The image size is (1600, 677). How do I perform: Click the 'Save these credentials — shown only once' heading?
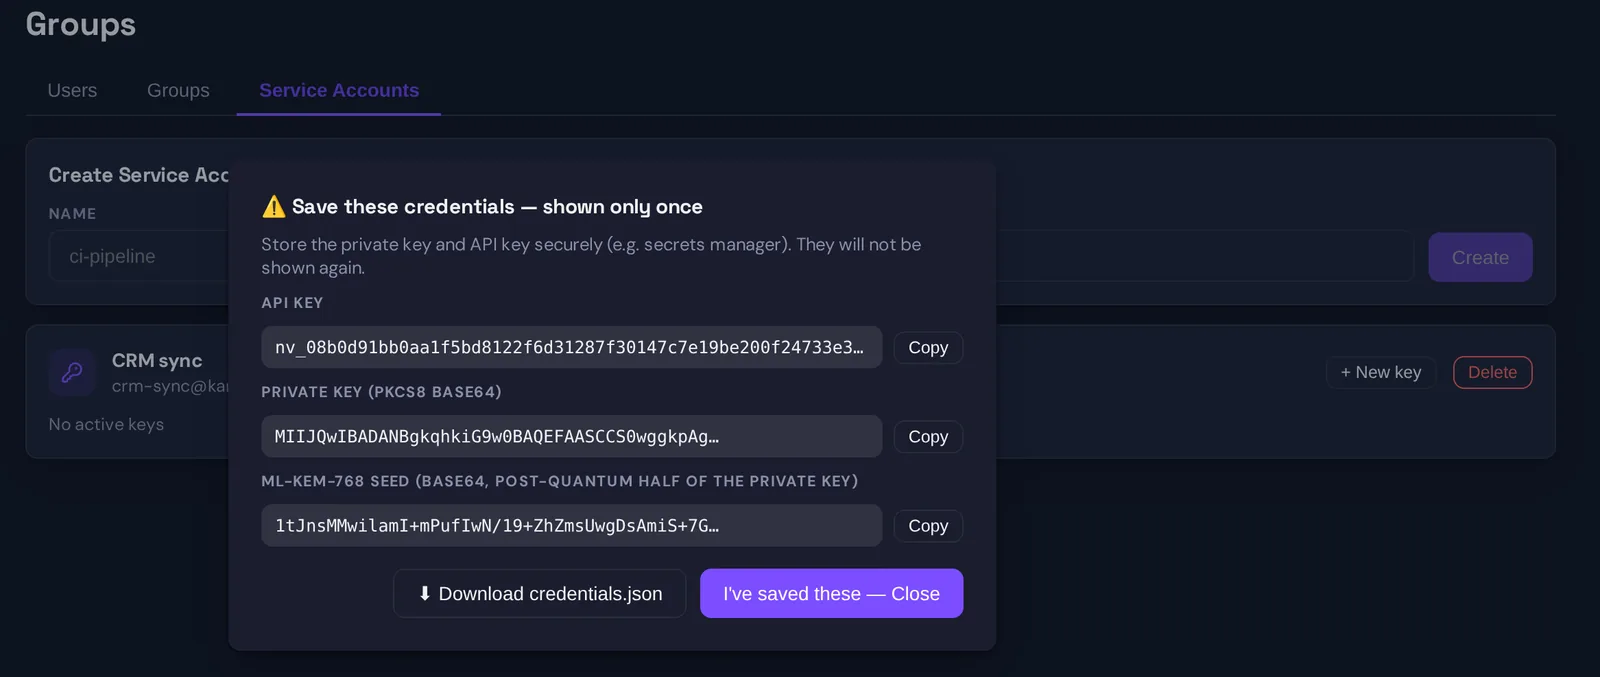point(497,207)
